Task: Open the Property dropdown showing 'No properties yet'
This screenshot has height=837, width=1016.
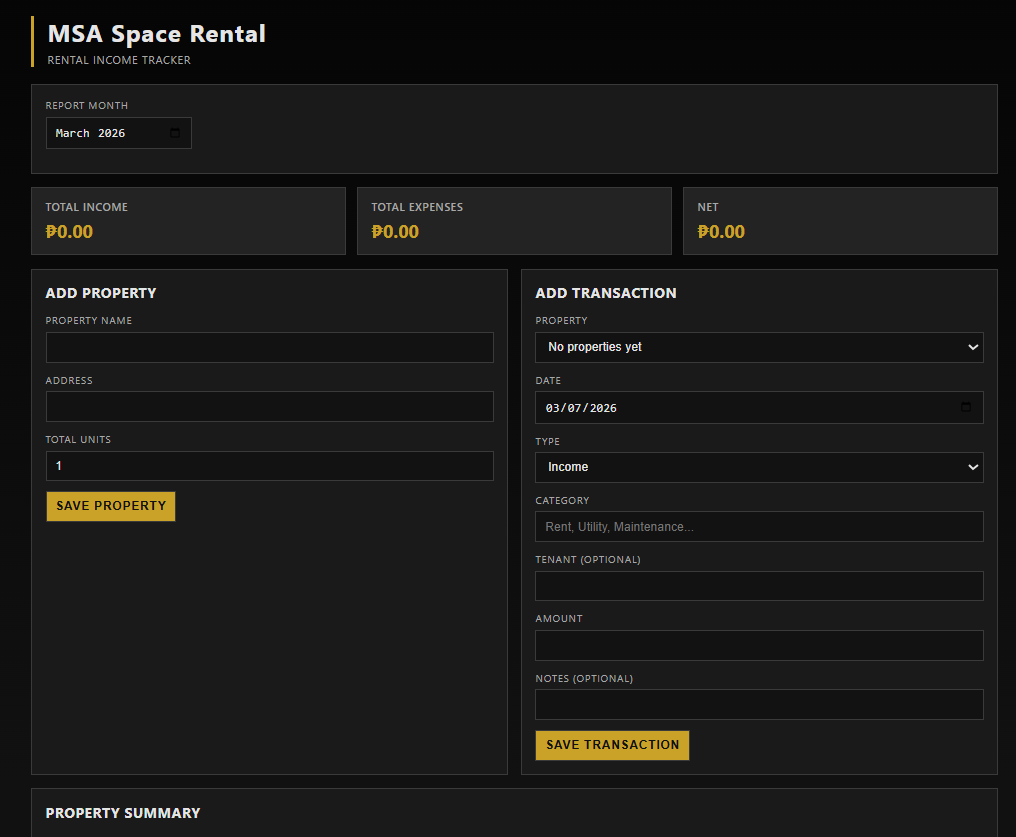Action: coord(758,347)
